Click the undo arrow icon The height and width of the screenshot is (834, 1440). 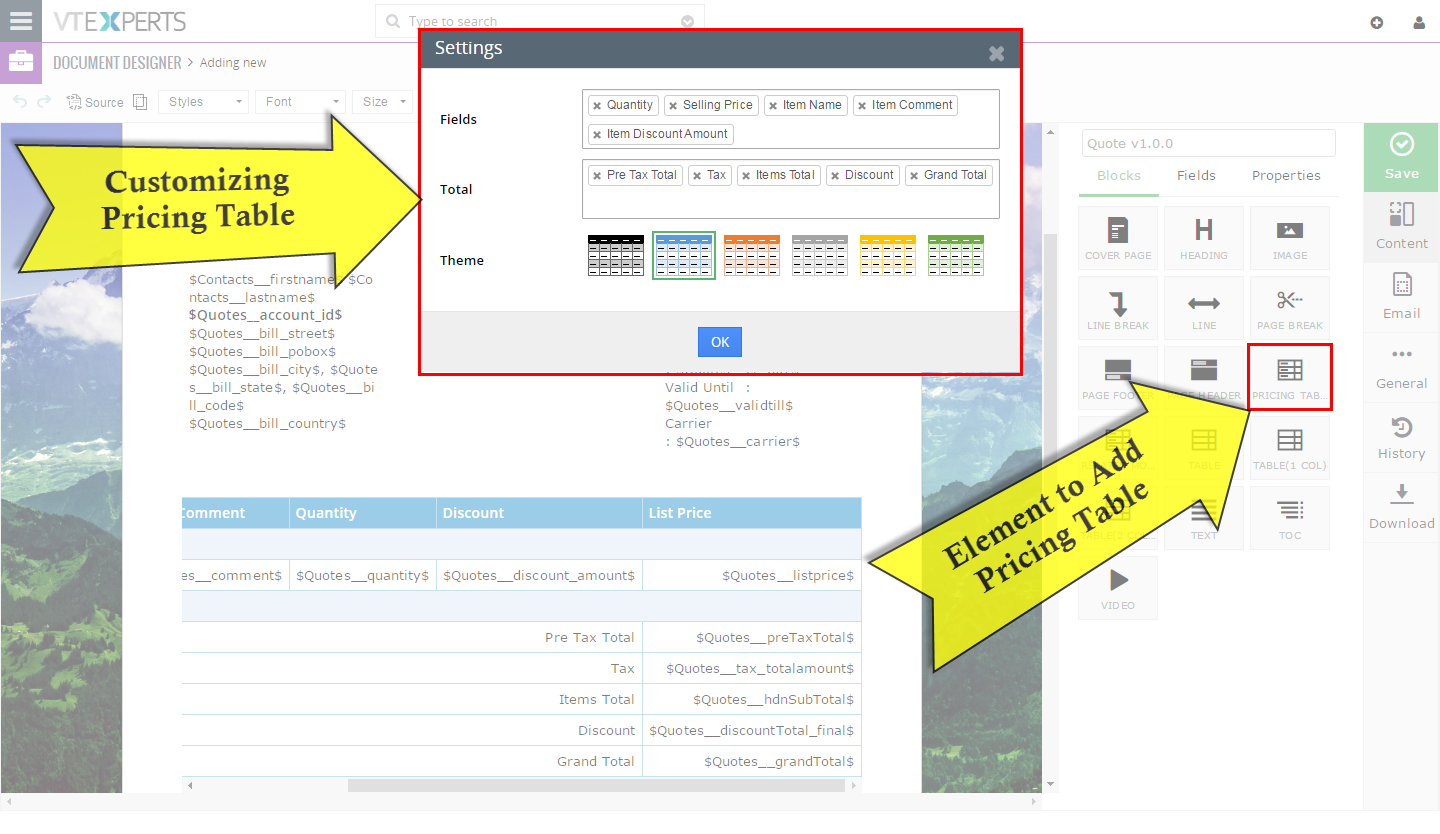click(20, 102)
